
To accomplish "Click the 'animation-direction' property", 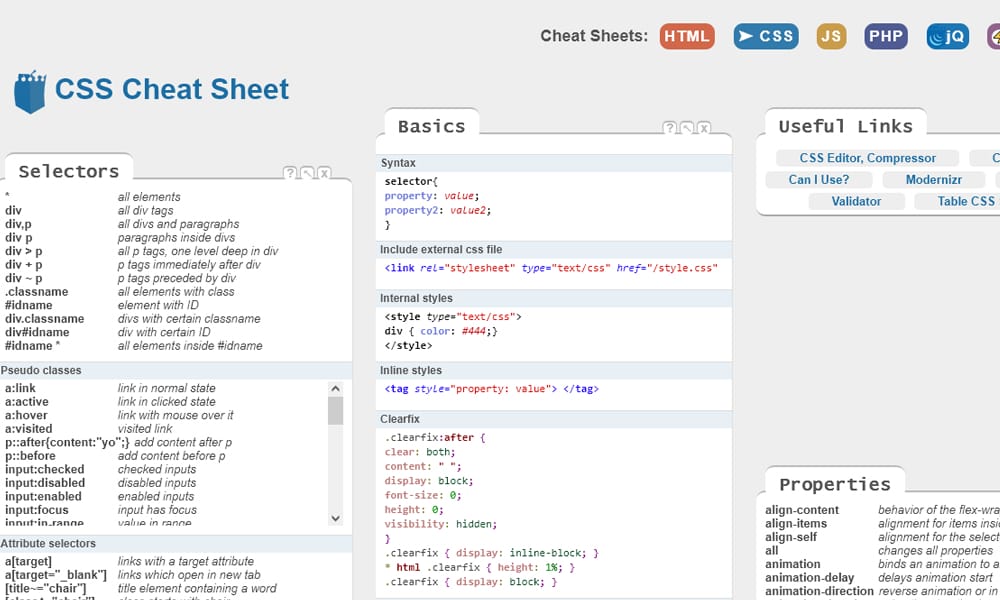I will [819, 591].
